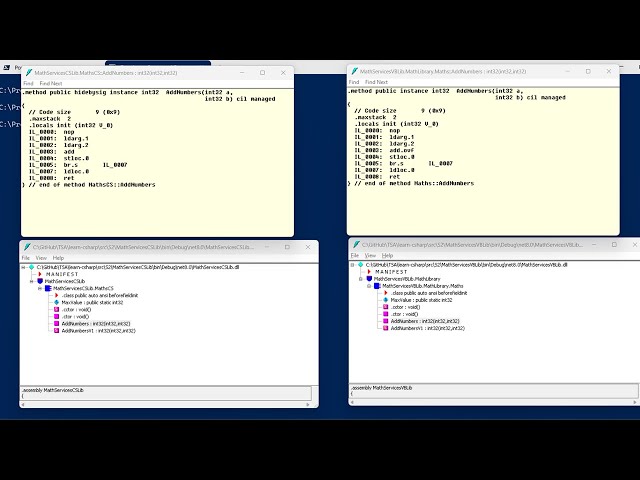Click the right scroll arrow in the CSLib window
The height and width of the screenshot is (480, 640).
(308, 404)
